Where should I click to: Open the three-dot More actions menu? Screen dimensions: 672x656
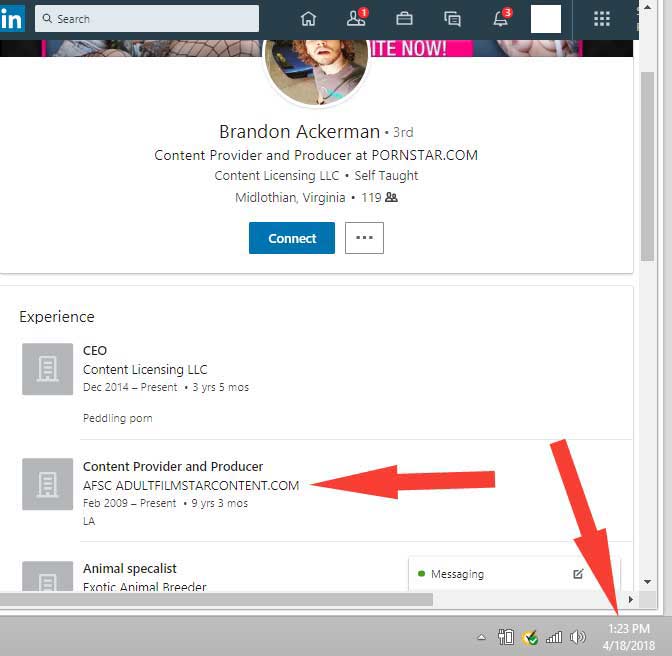coord(364,238)
